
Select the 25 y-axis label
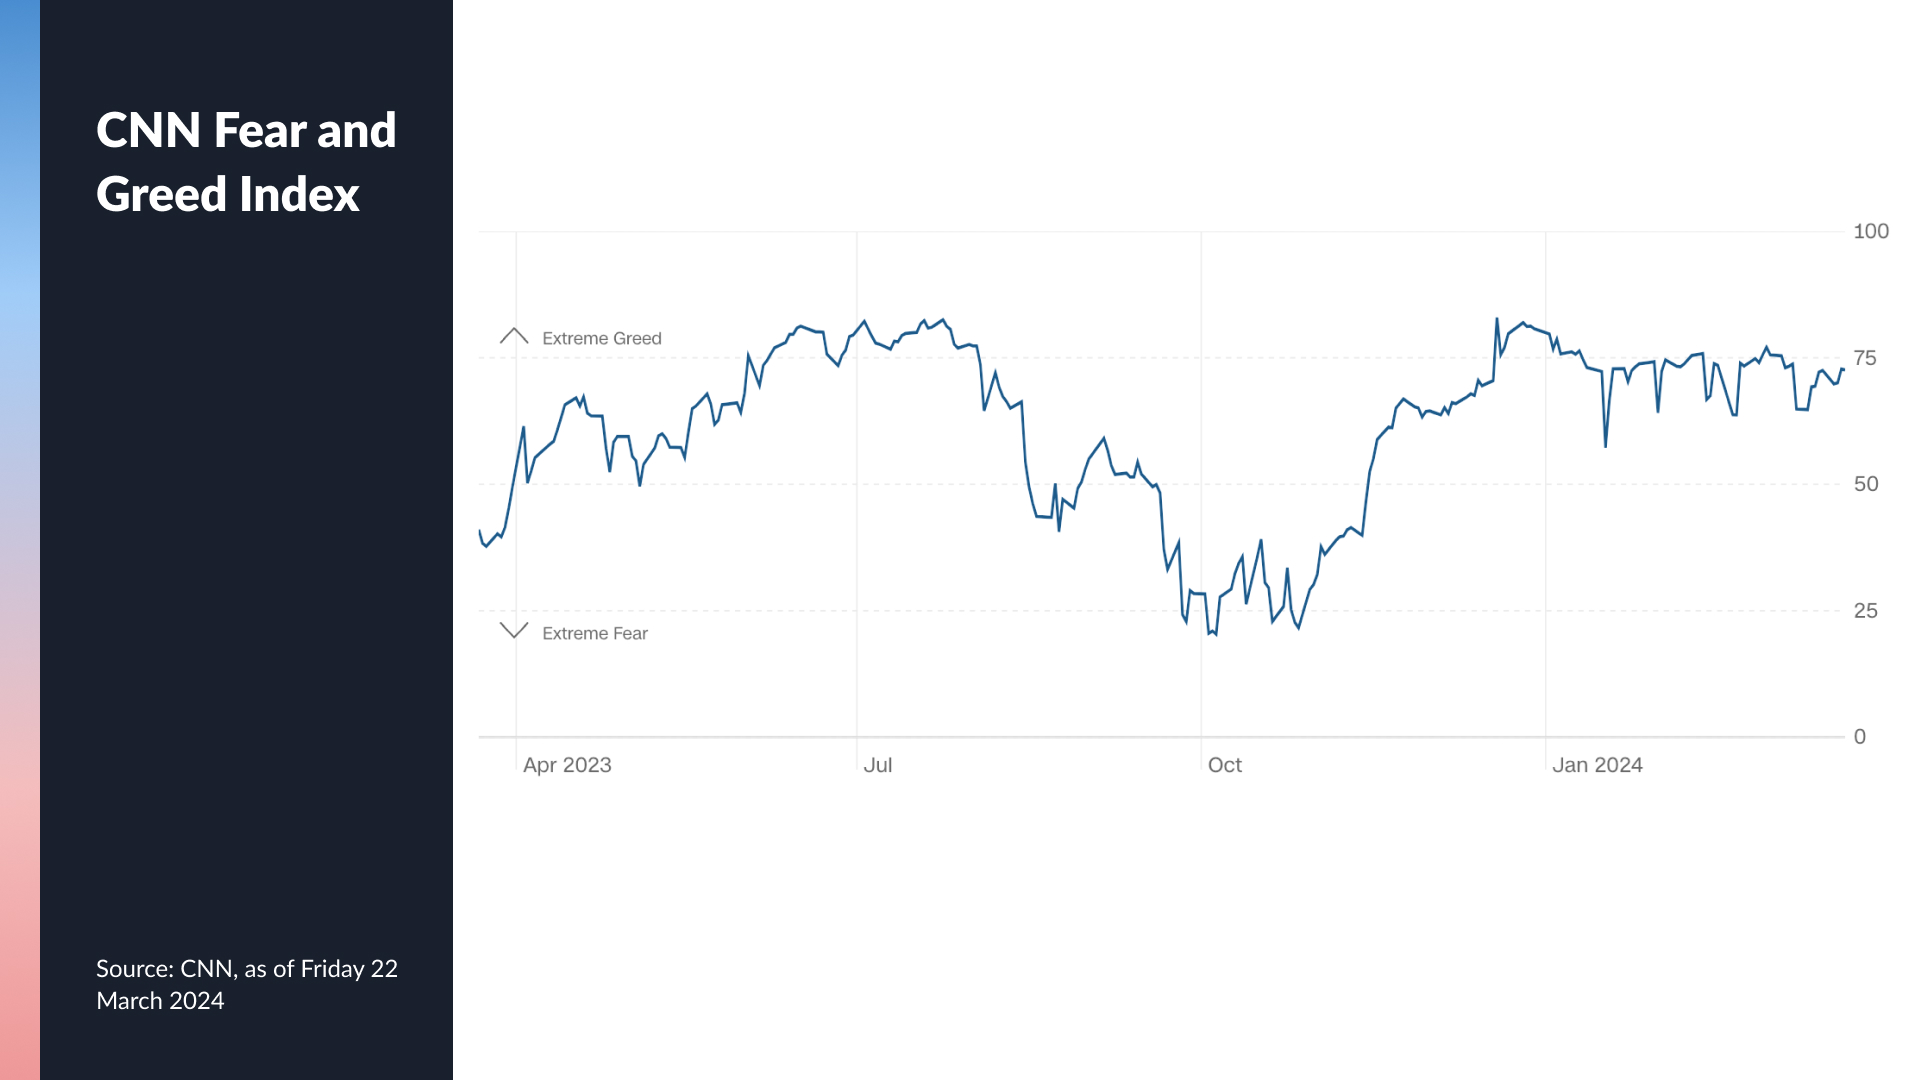[x=1865, y=611]
